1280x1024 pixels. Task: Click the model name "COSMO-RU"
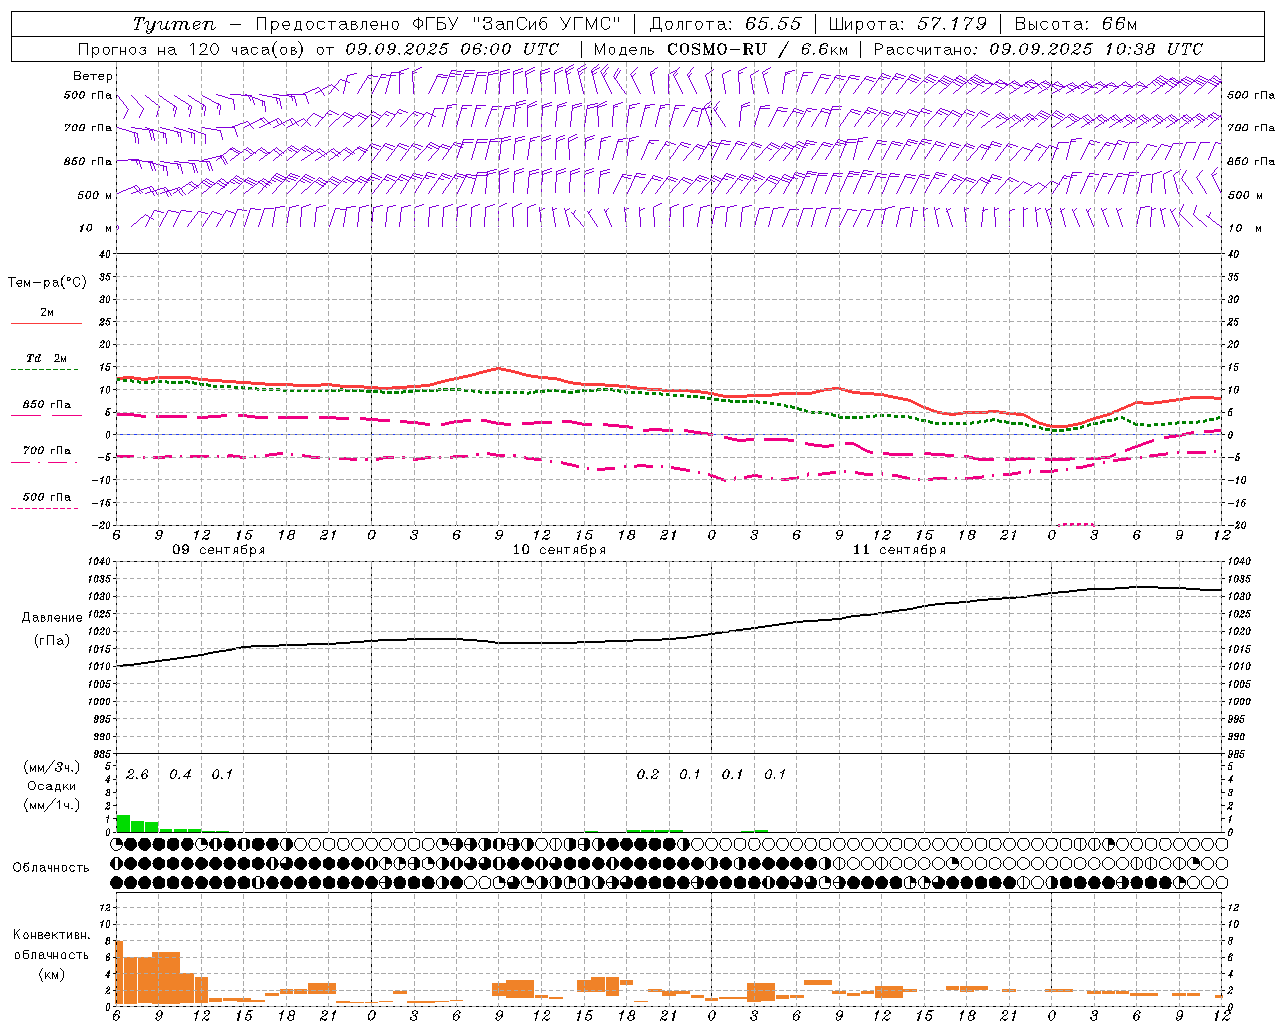pos(717,49)
